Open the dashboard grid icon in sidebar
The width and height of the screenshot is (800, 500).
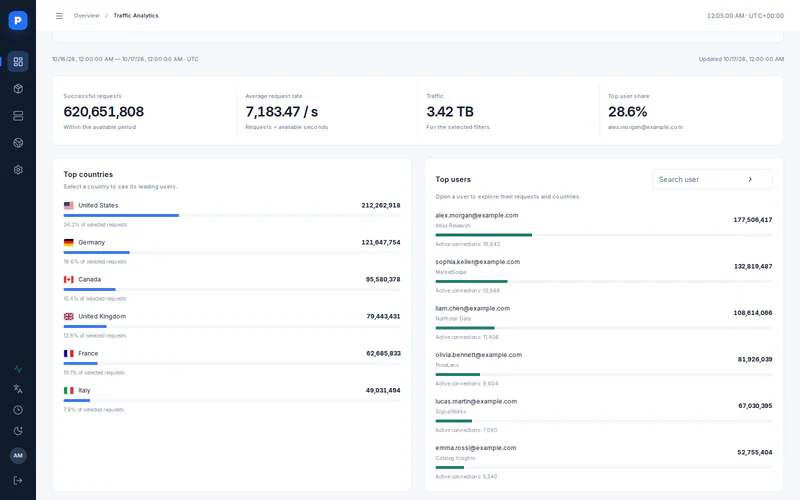(18, 62)
